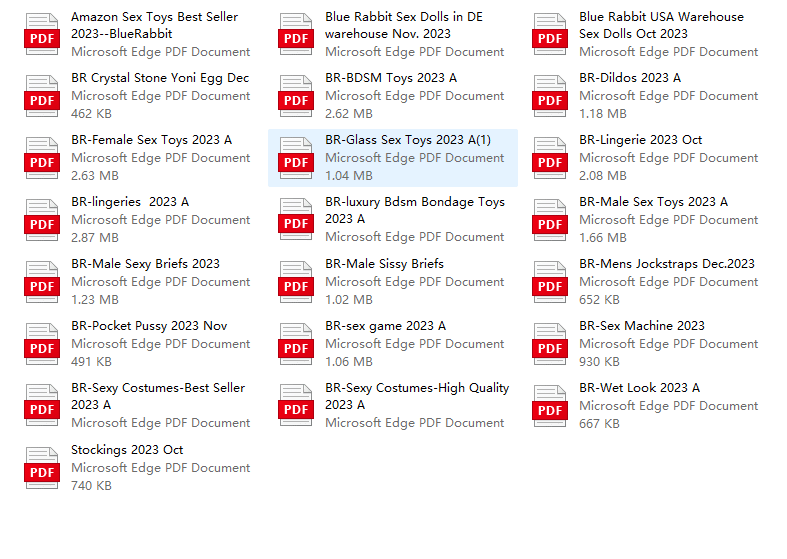
Task: Click PDF icon of BR-Sexy Costumes-Best Seller
Action: 42,406
